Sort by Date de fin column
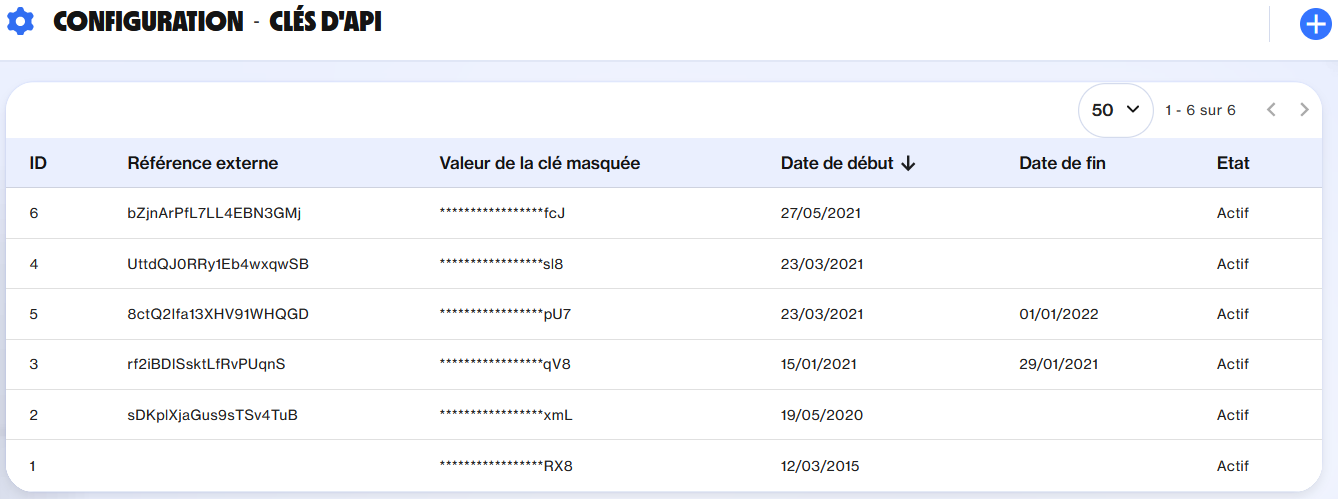The image size is (1338, 499). pos(1062,163)
